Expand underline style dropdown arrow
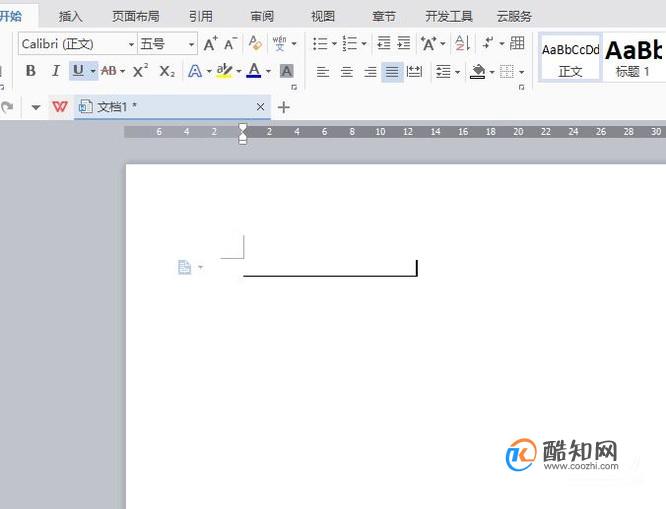This screenshot has width=666, height=509. tap(93, 71)
